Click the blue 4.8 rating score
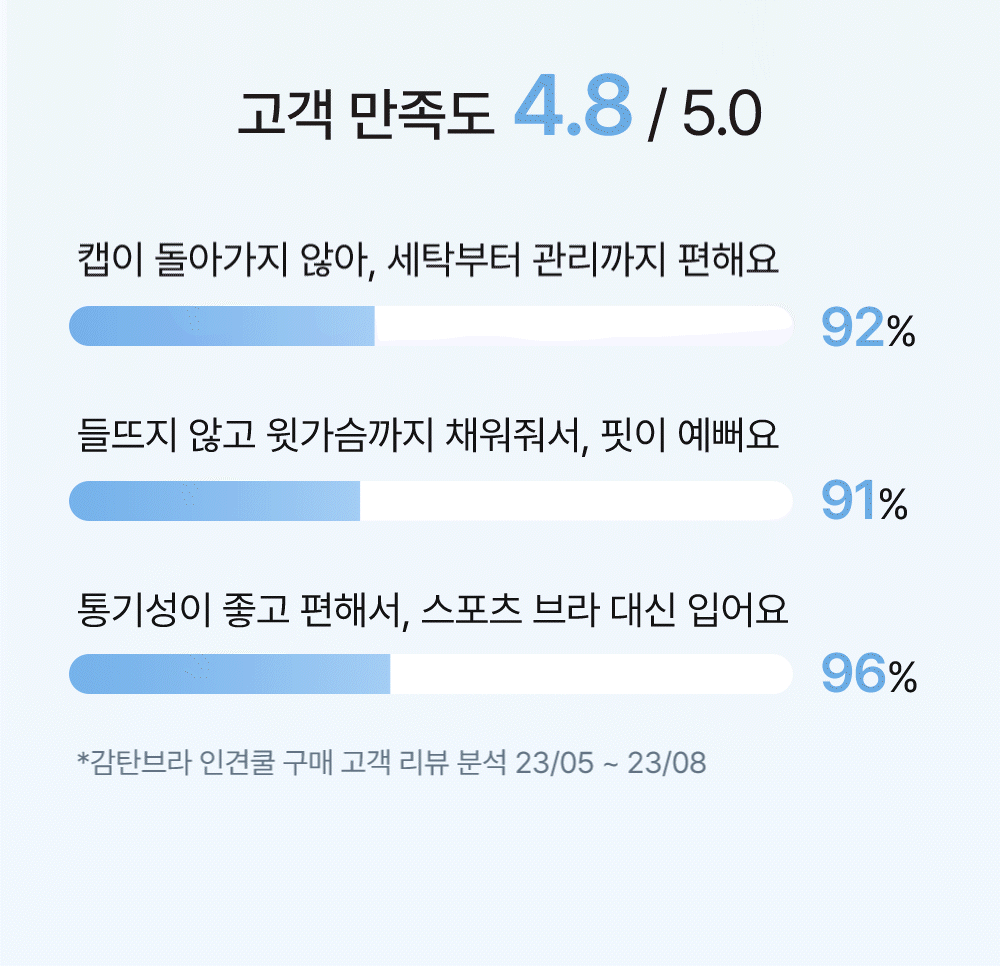Image resolution: width=1000 pixels, height=966 pixels. pos(573,105)
